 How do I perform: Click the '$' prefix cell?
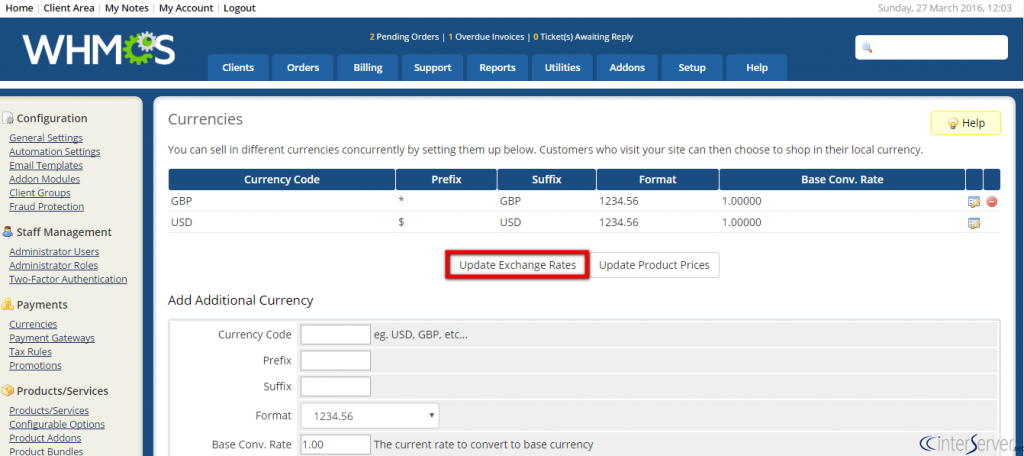(x=401, y=222)
